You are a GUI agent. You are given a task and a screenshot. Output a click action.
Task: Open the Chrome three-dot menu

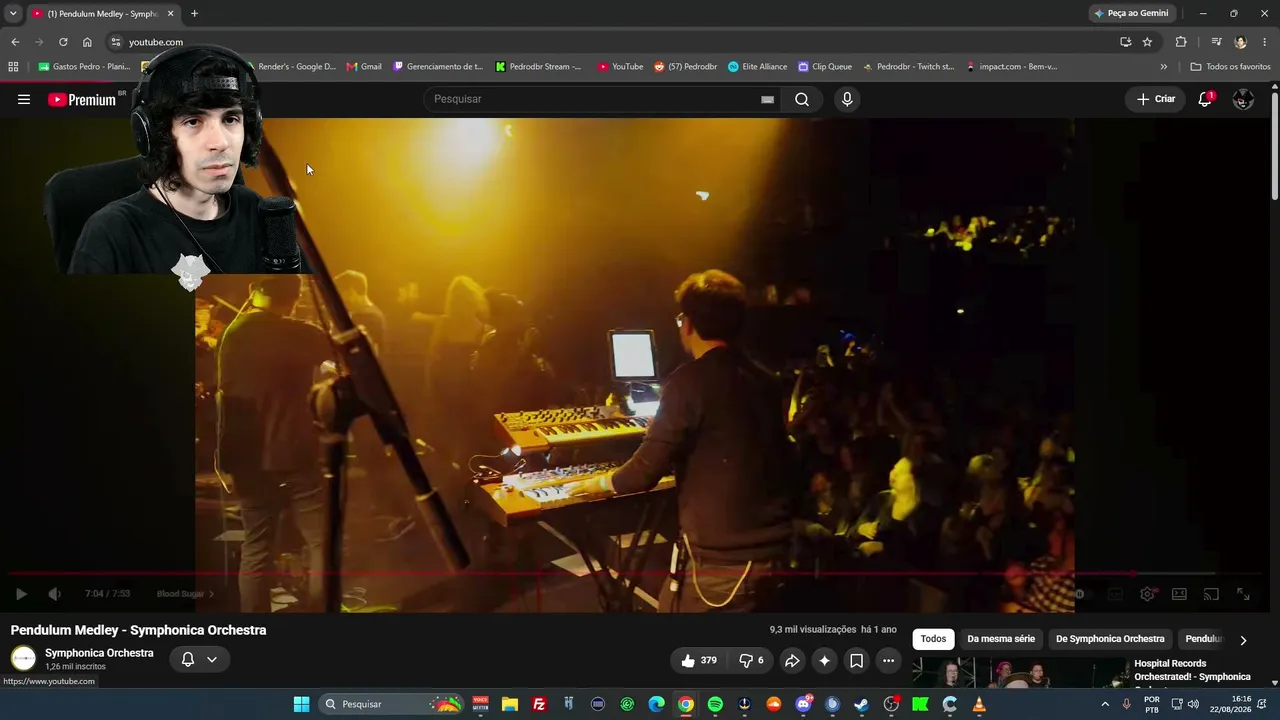pos(1265,42)
